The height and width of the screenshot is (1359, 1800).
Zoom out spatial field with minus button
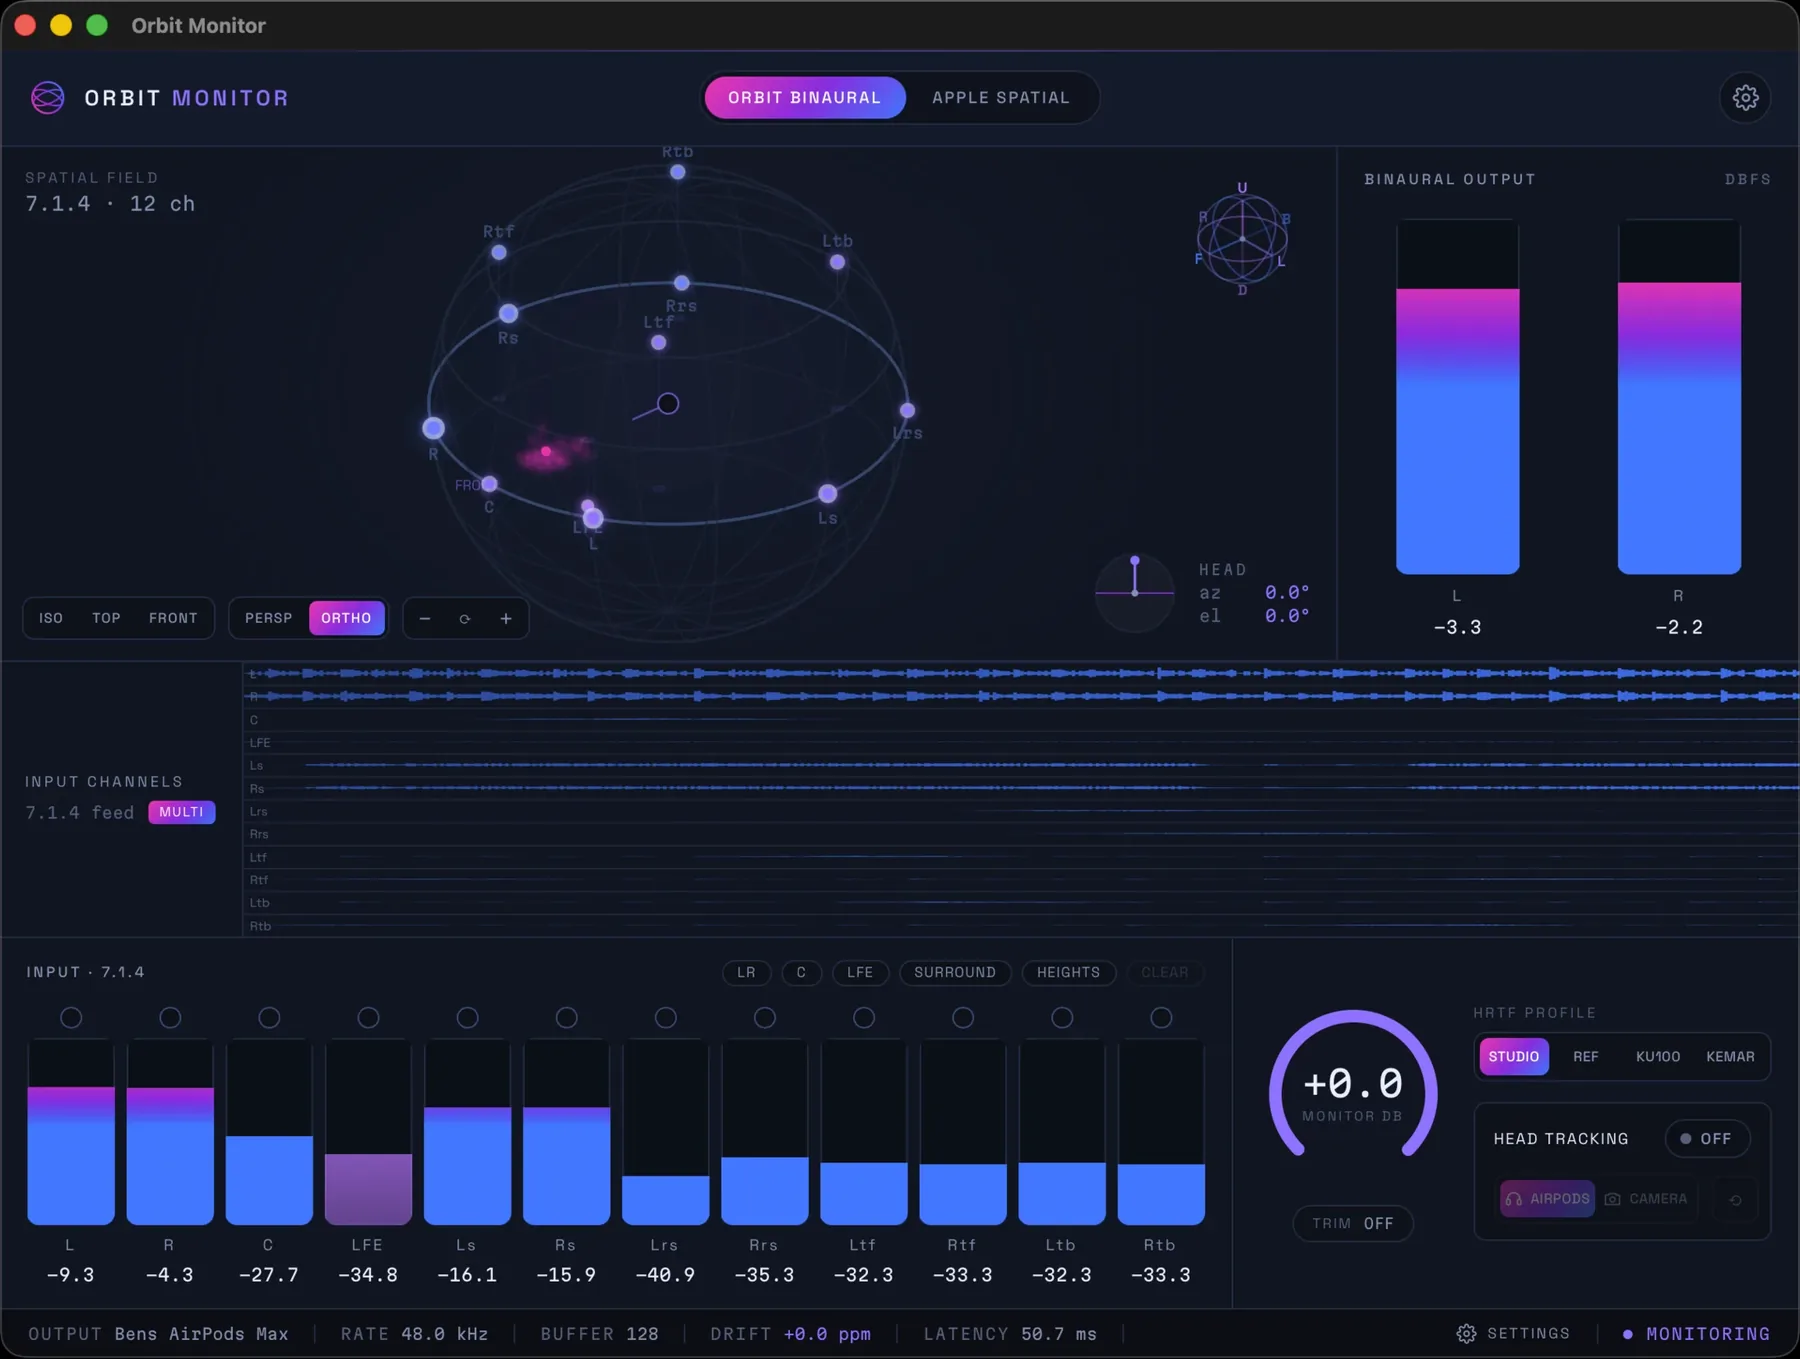[425, 618]
